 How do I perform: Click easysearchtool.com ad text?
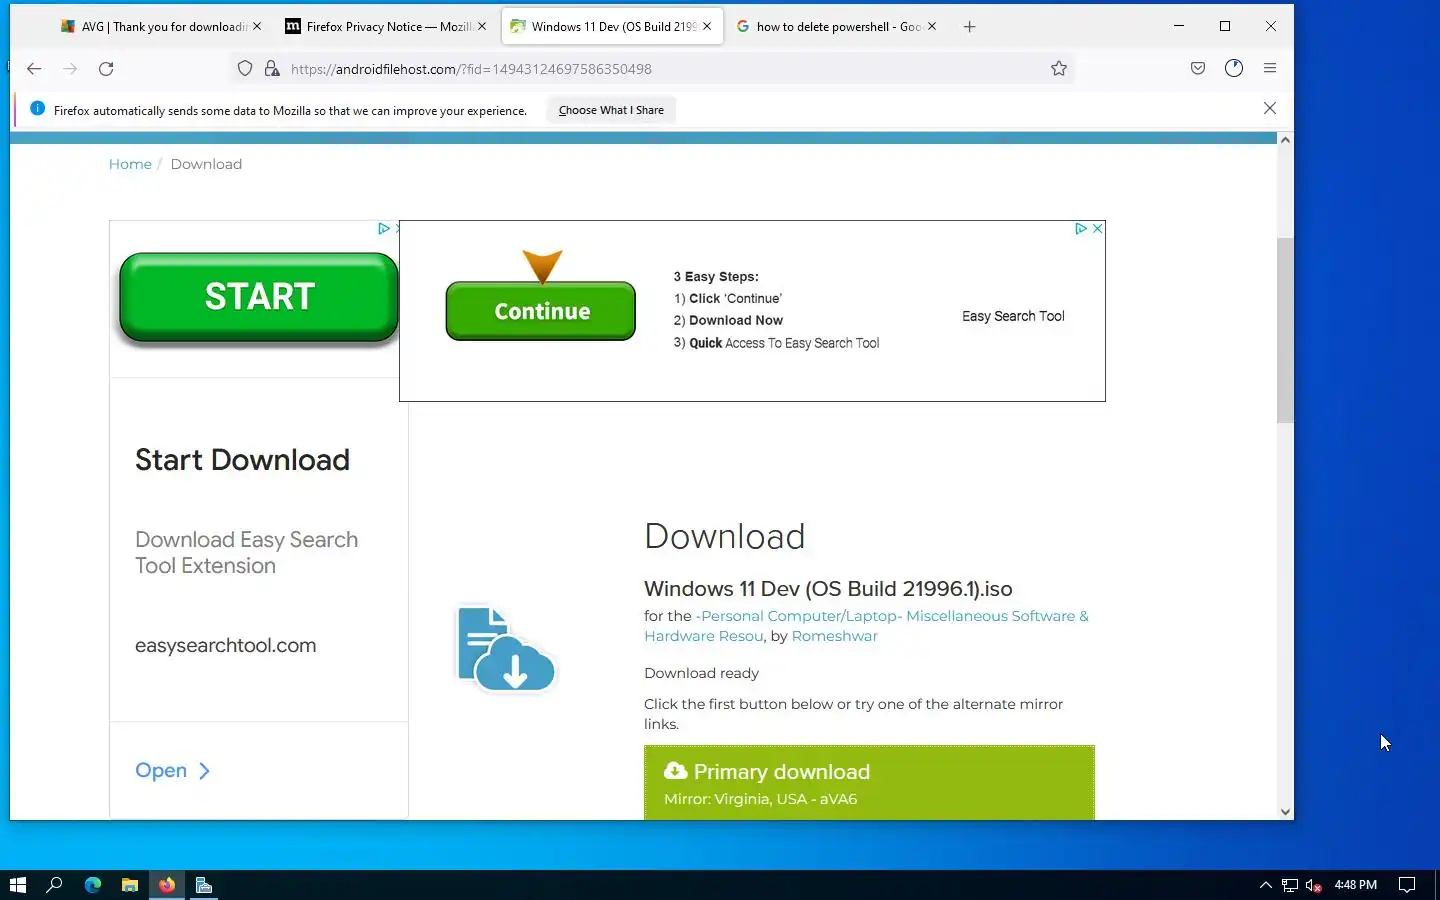[x=225, y=646]
